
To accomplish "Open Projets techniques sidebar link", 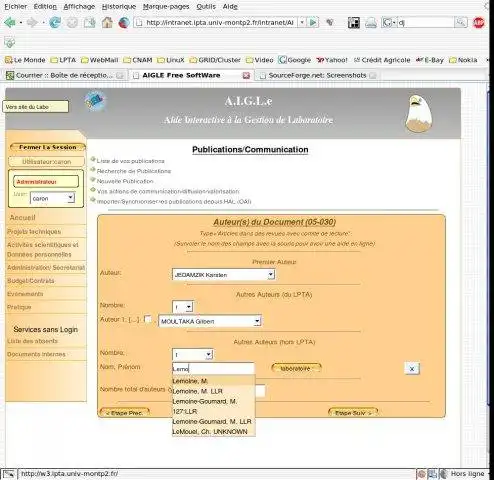I will point(34,232).
